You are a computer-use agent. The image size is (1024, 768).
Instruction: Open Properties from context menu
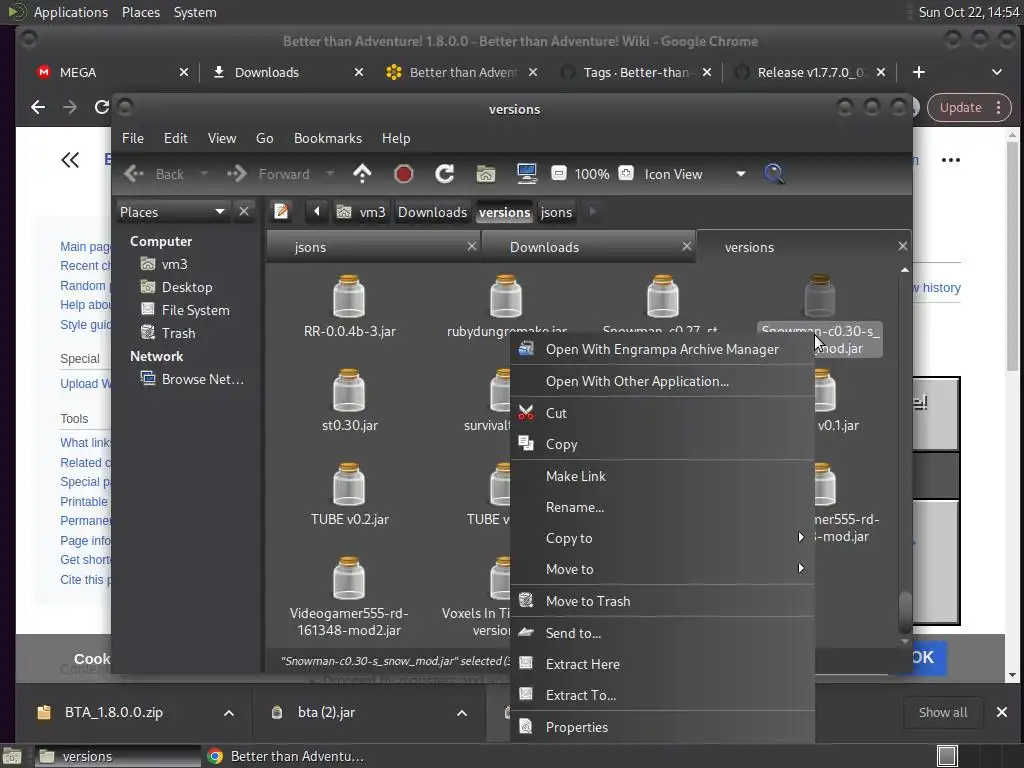pos(662,727)
